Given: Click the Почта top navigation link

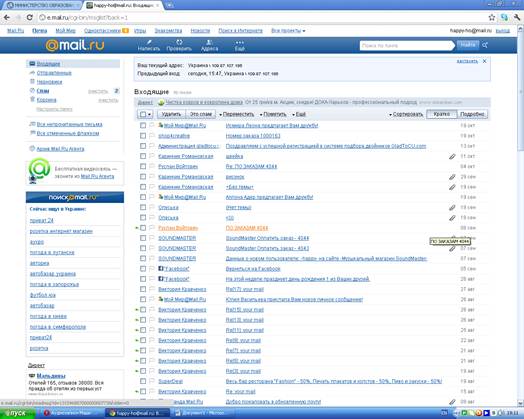Looking at the screenshot, I should click(x=39, y=31).
